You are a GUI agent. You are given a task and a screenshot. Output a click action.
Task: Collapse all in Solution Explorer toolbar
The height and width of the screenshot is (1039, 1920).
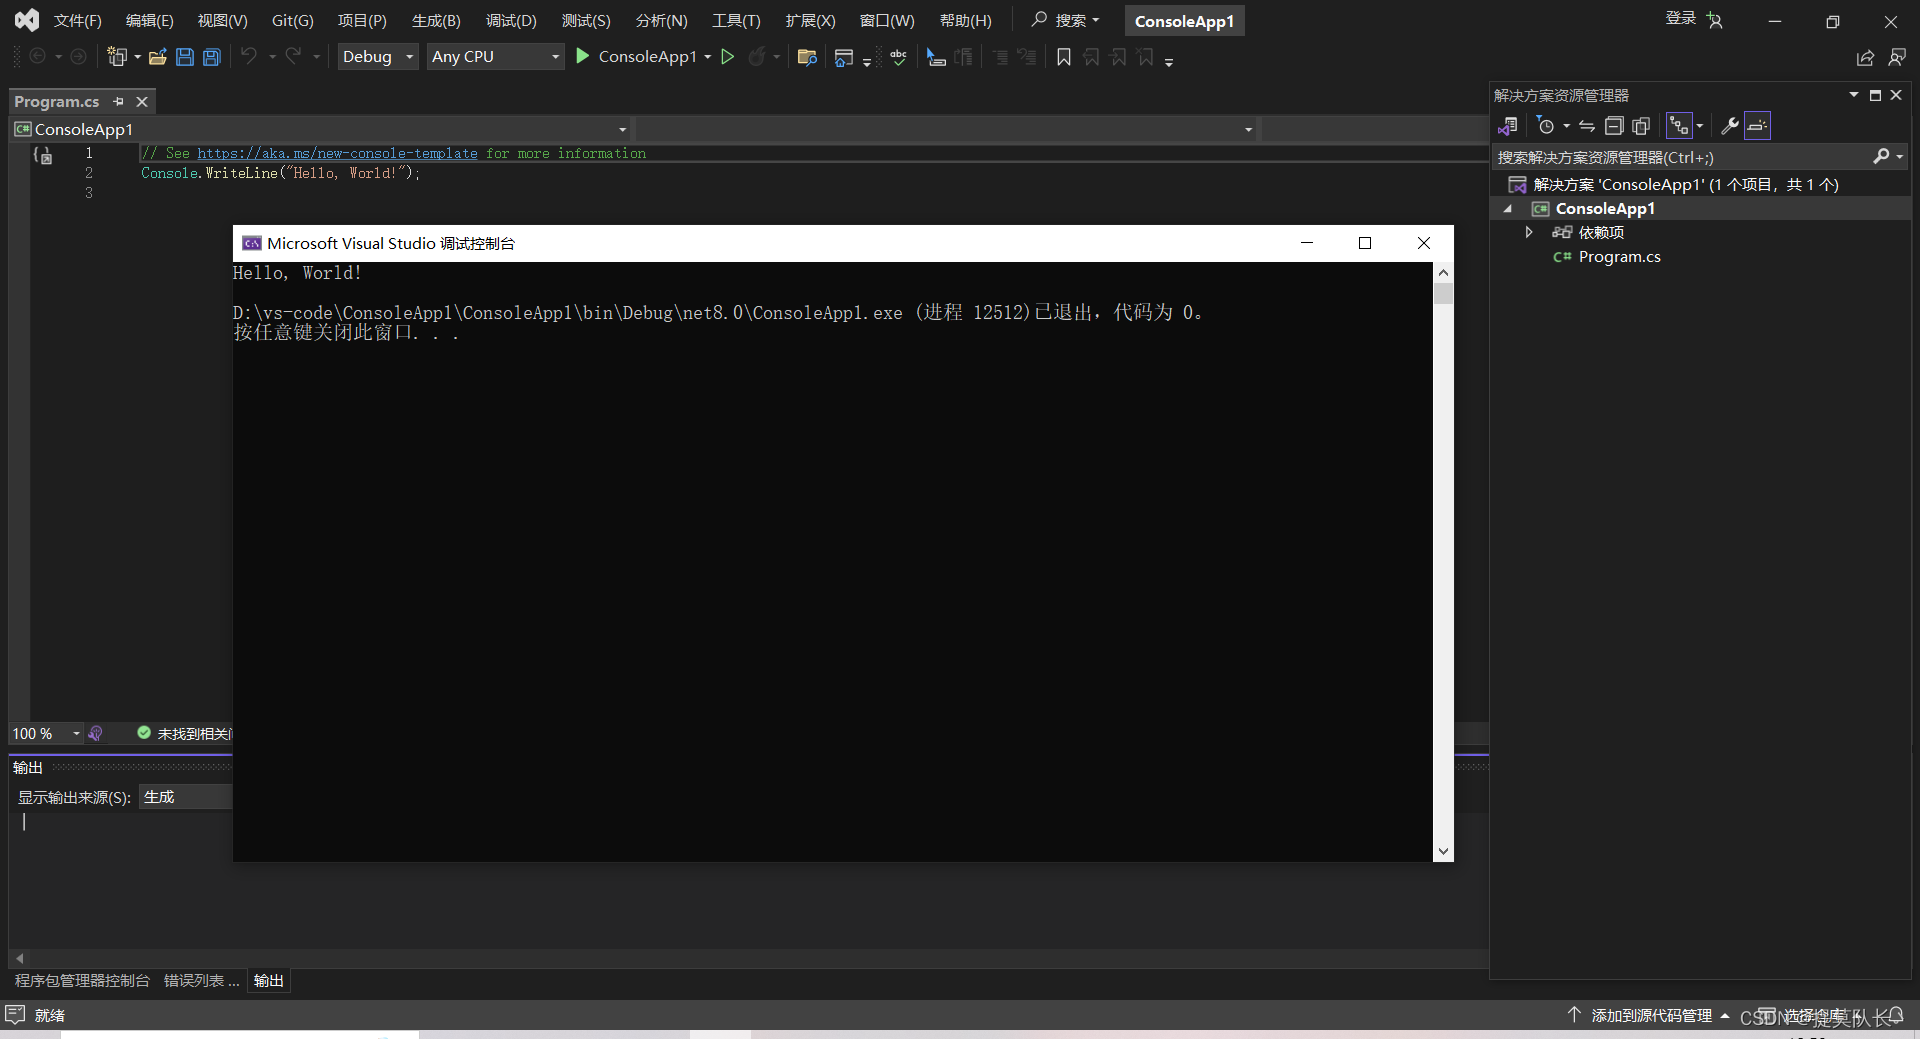pyautogui.click(x=1614, y=126)
